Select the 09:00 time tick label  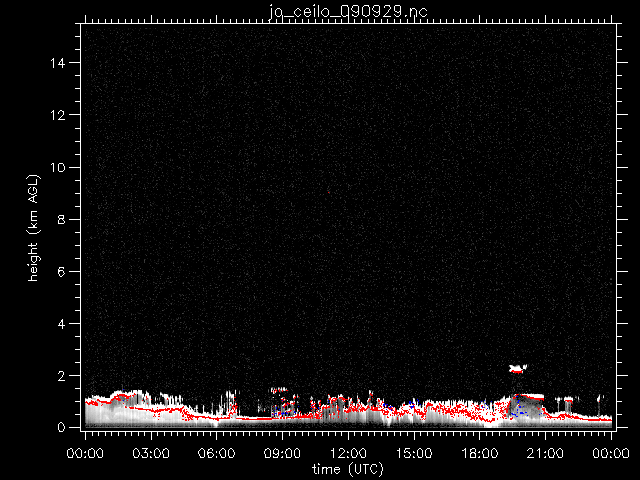coord(282,453)
